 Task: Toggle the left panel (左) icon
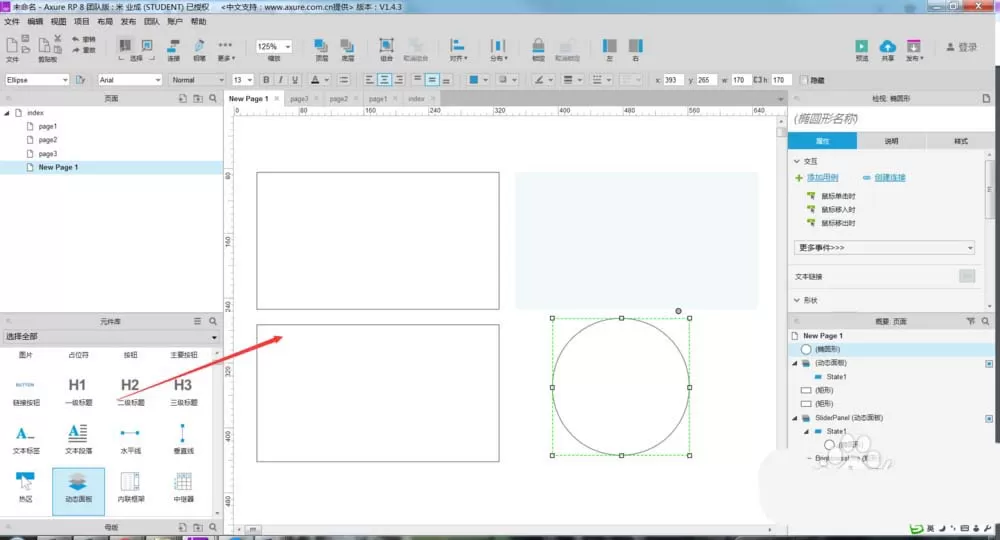click(610, 45)
